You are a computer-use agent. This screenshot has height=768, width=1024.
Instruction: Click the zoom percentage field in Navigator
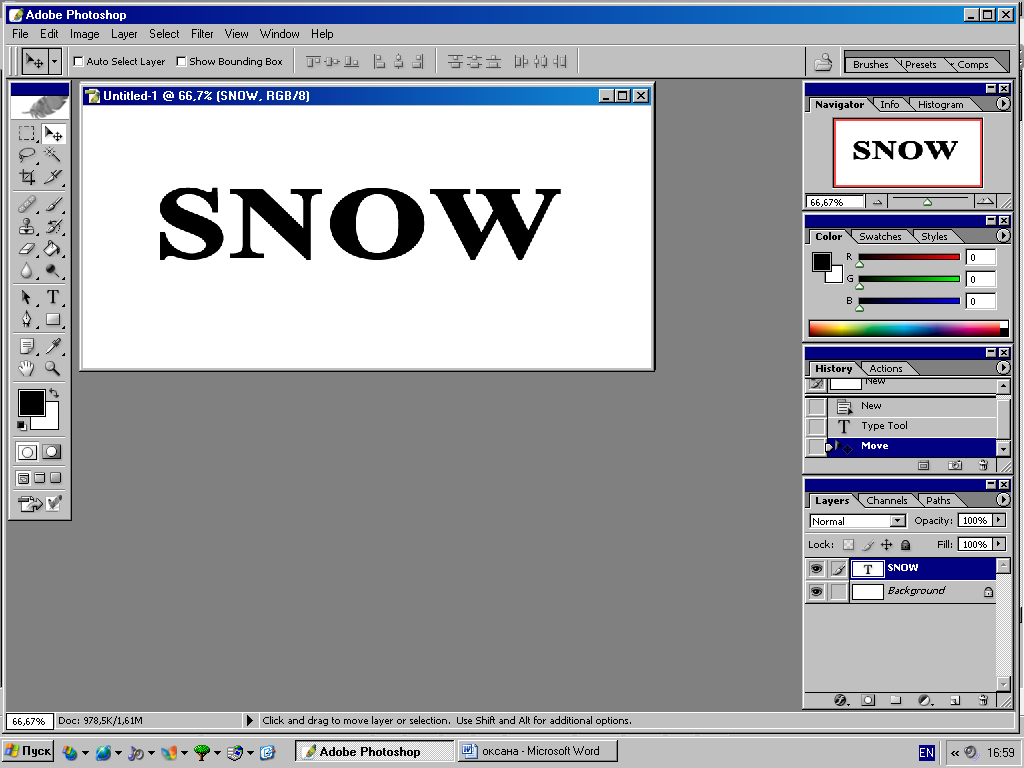[835, 202]
